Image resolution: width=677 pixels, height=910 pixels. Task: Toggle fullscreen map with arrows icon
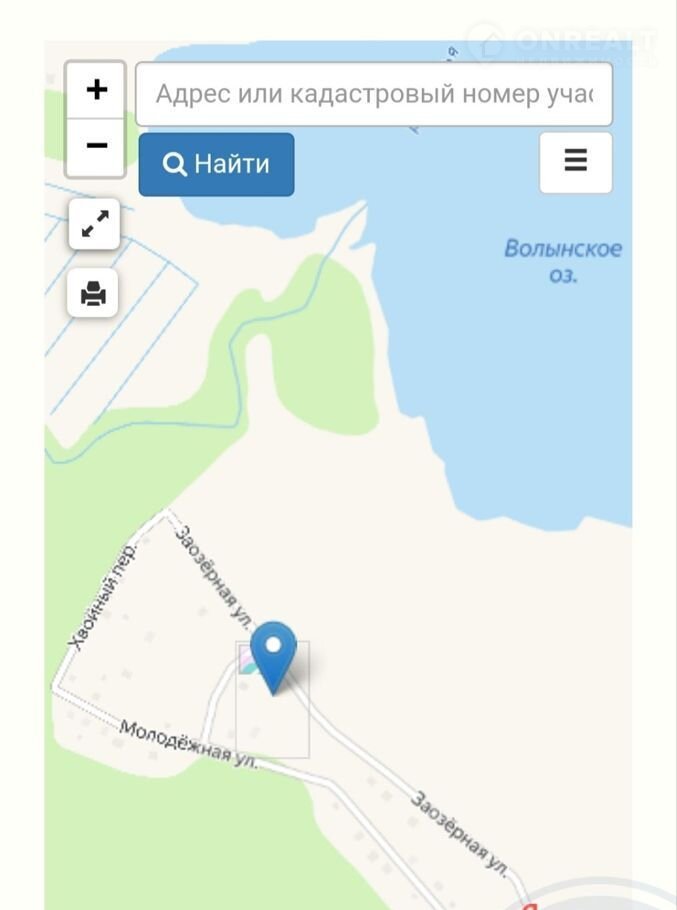tap(95, 224)
